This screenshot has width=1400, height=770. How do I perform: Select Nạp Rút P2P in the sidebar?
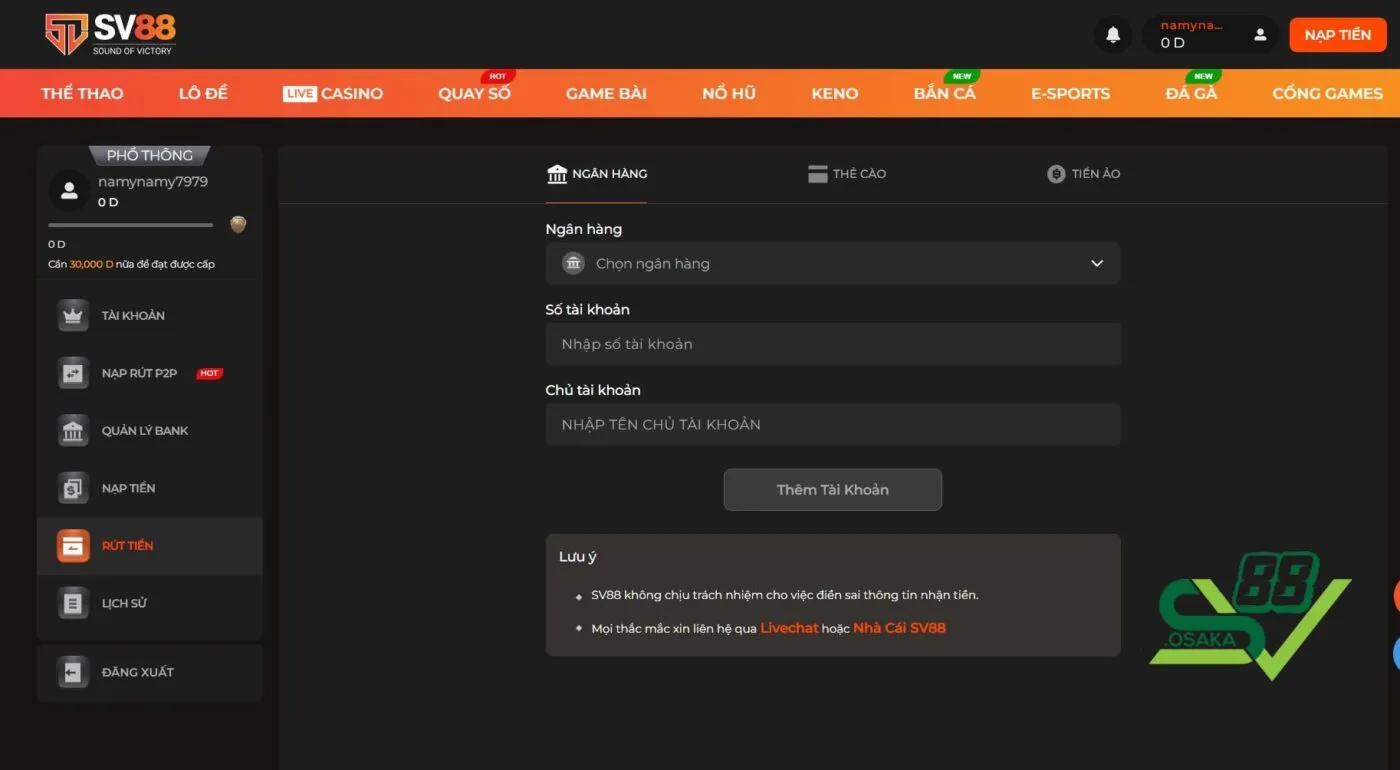click(x=150, y=373)
